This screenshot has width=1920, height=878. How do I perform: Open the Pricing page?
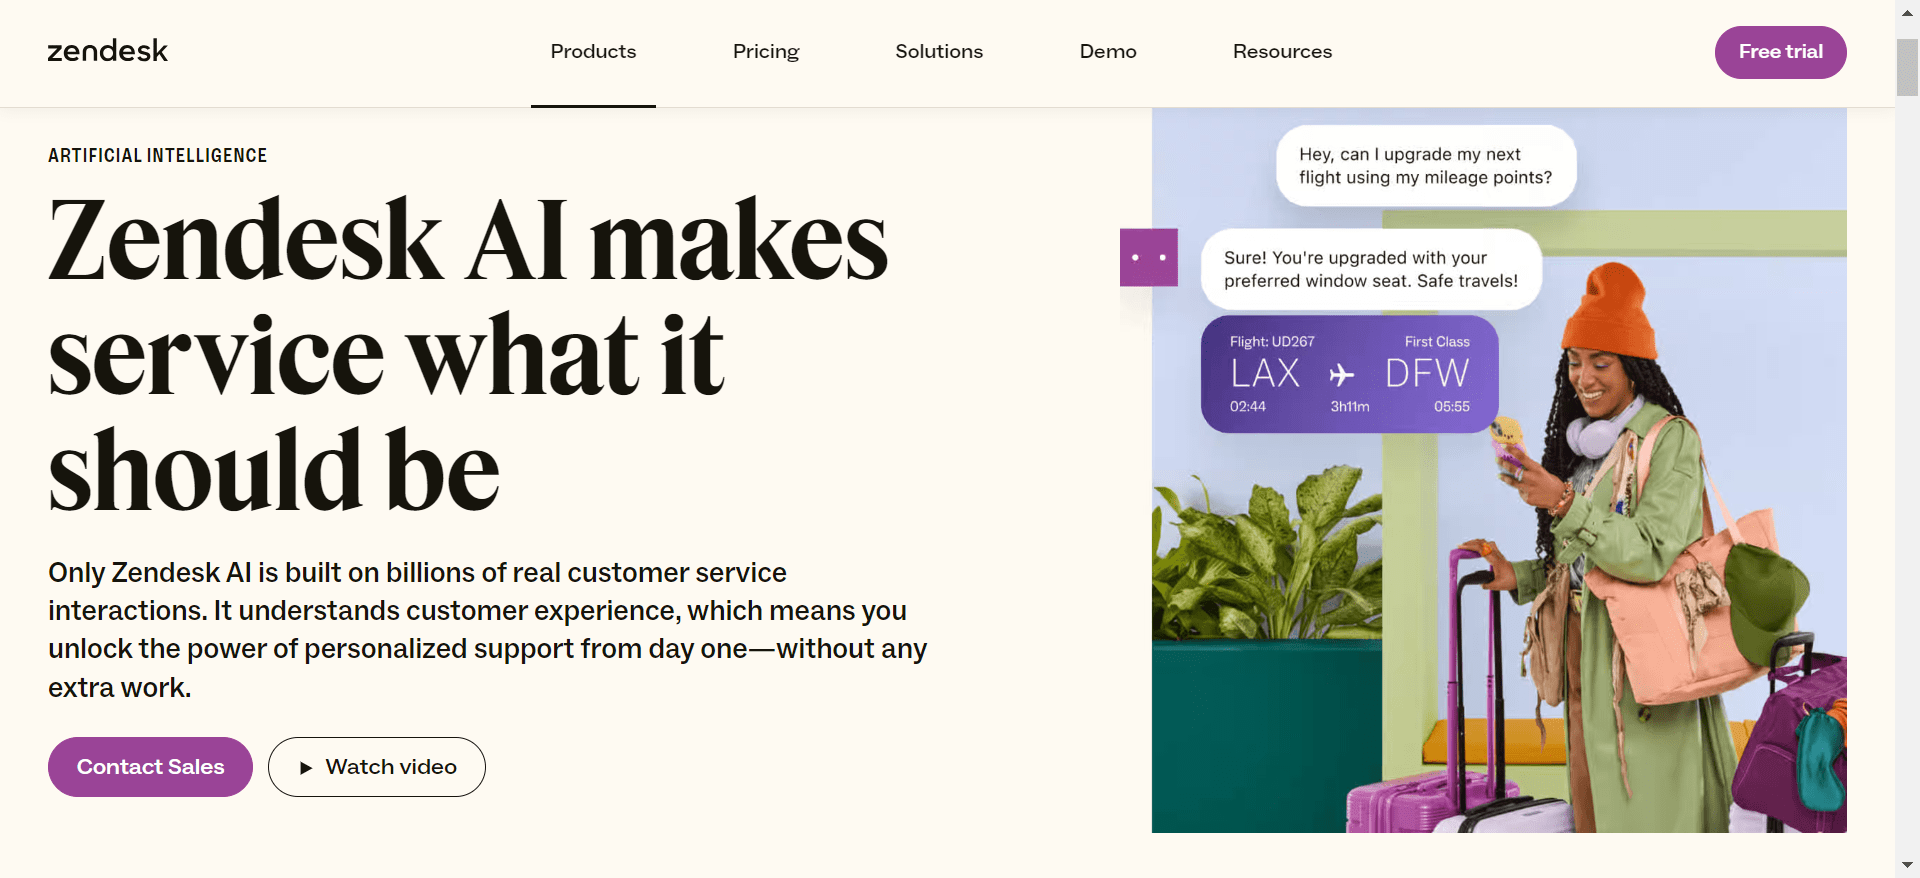point(766,51)
